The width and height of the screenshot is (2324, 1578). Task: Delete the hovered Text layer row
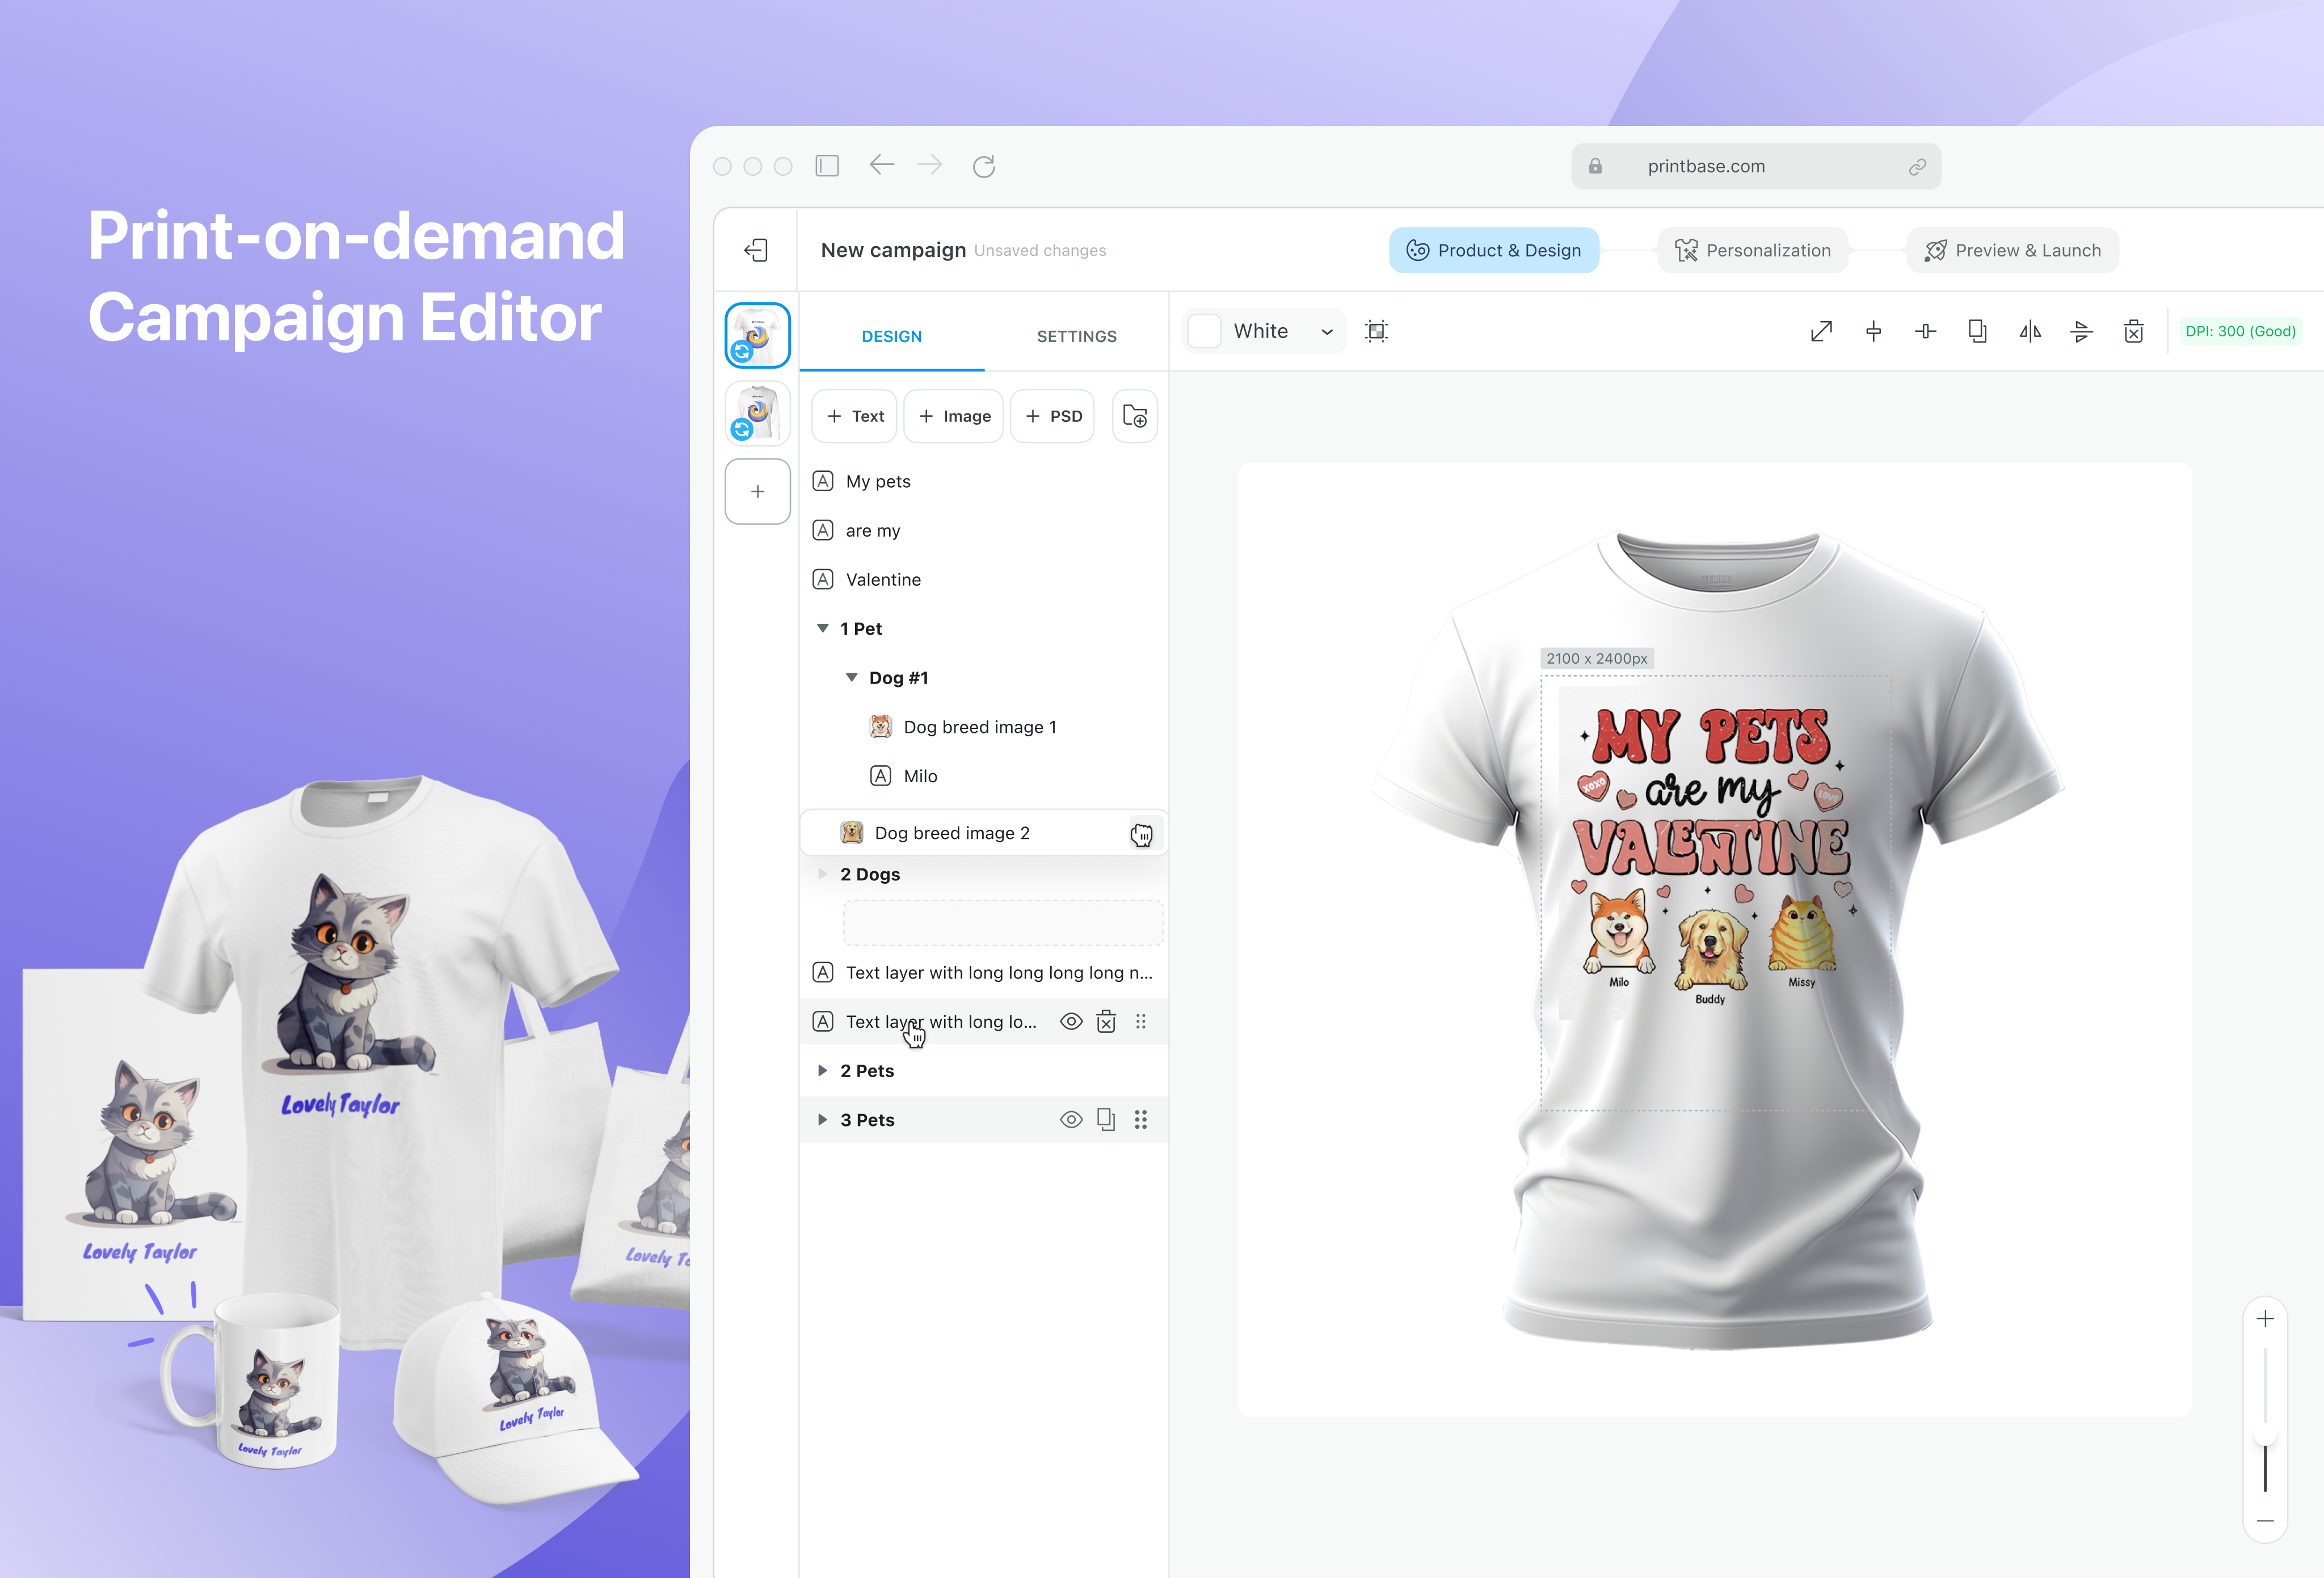(x=1106, y=1021)
